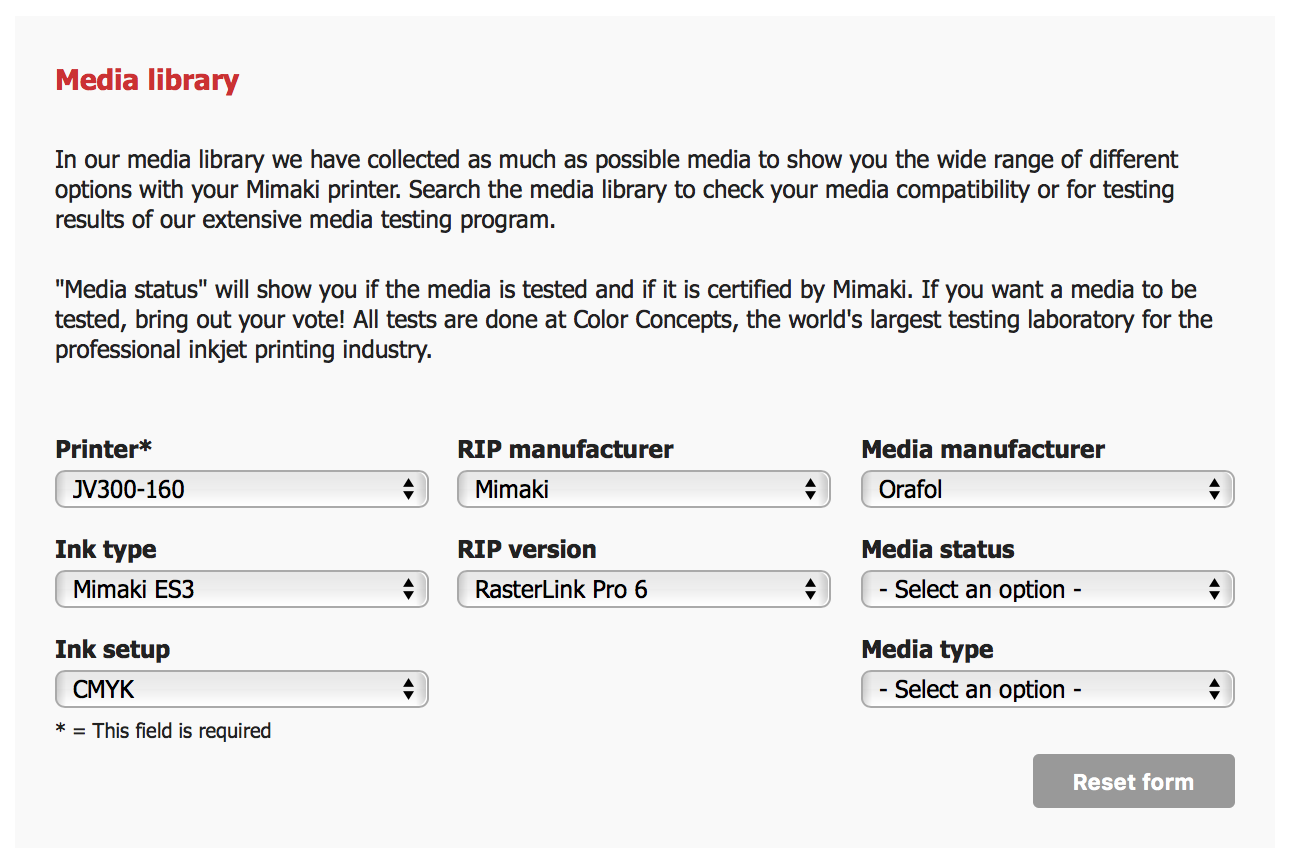Click the paragraph starting '"Media status" will show you'
Screen dimensions: 1290x866
pos(634,321)
